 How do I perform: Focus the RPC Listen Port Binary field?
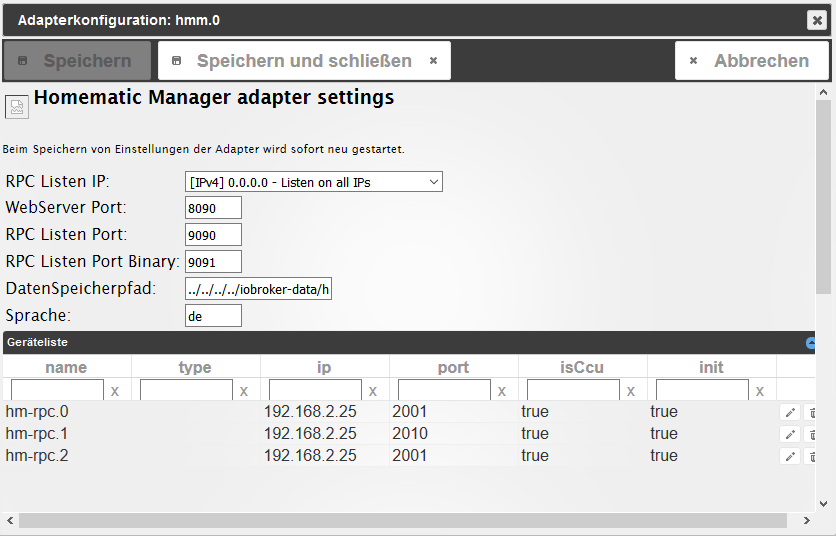coord(213,262)
